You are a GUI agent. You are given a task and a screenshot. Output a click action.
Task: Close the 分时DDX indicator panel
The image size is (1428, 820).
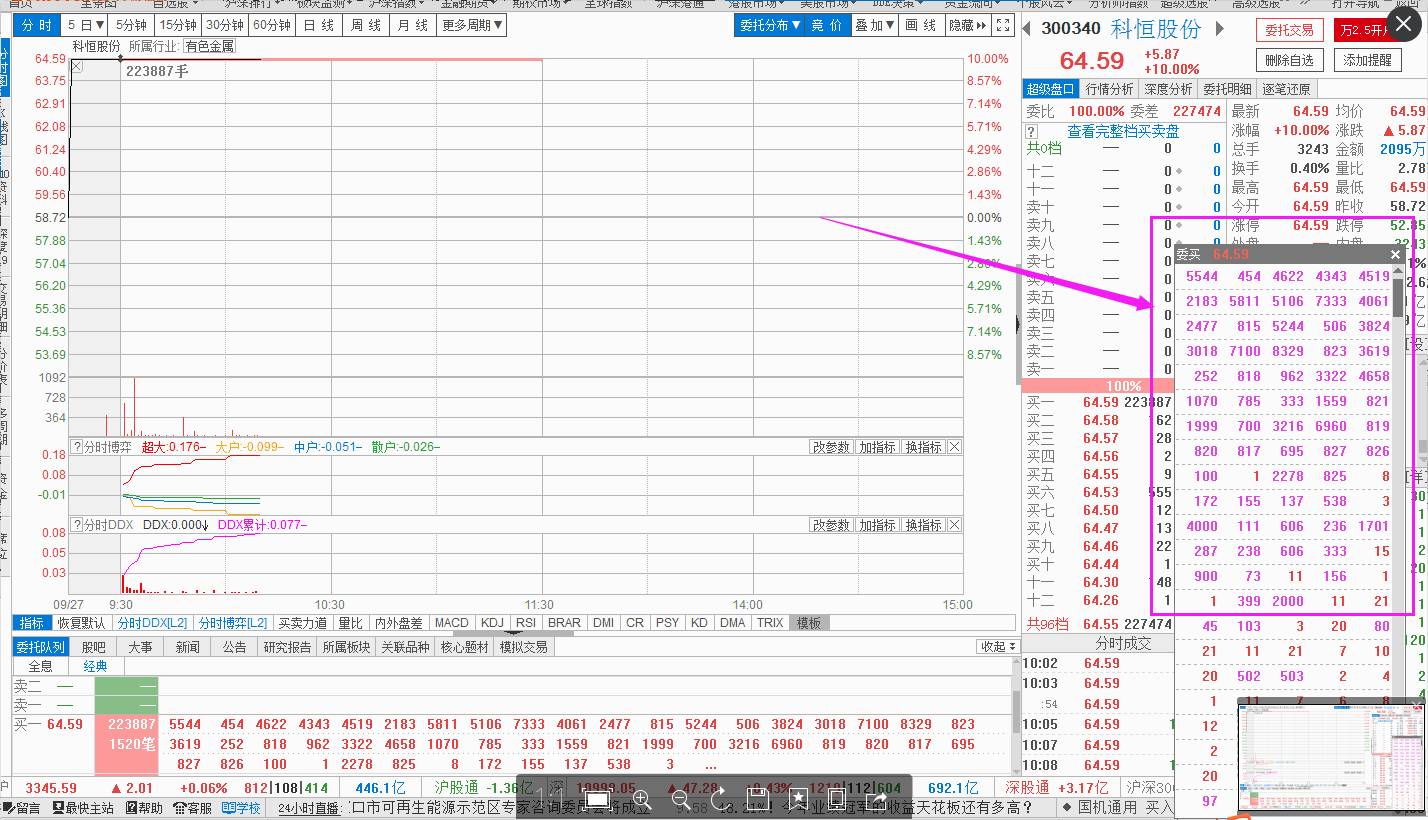point(954,525)
